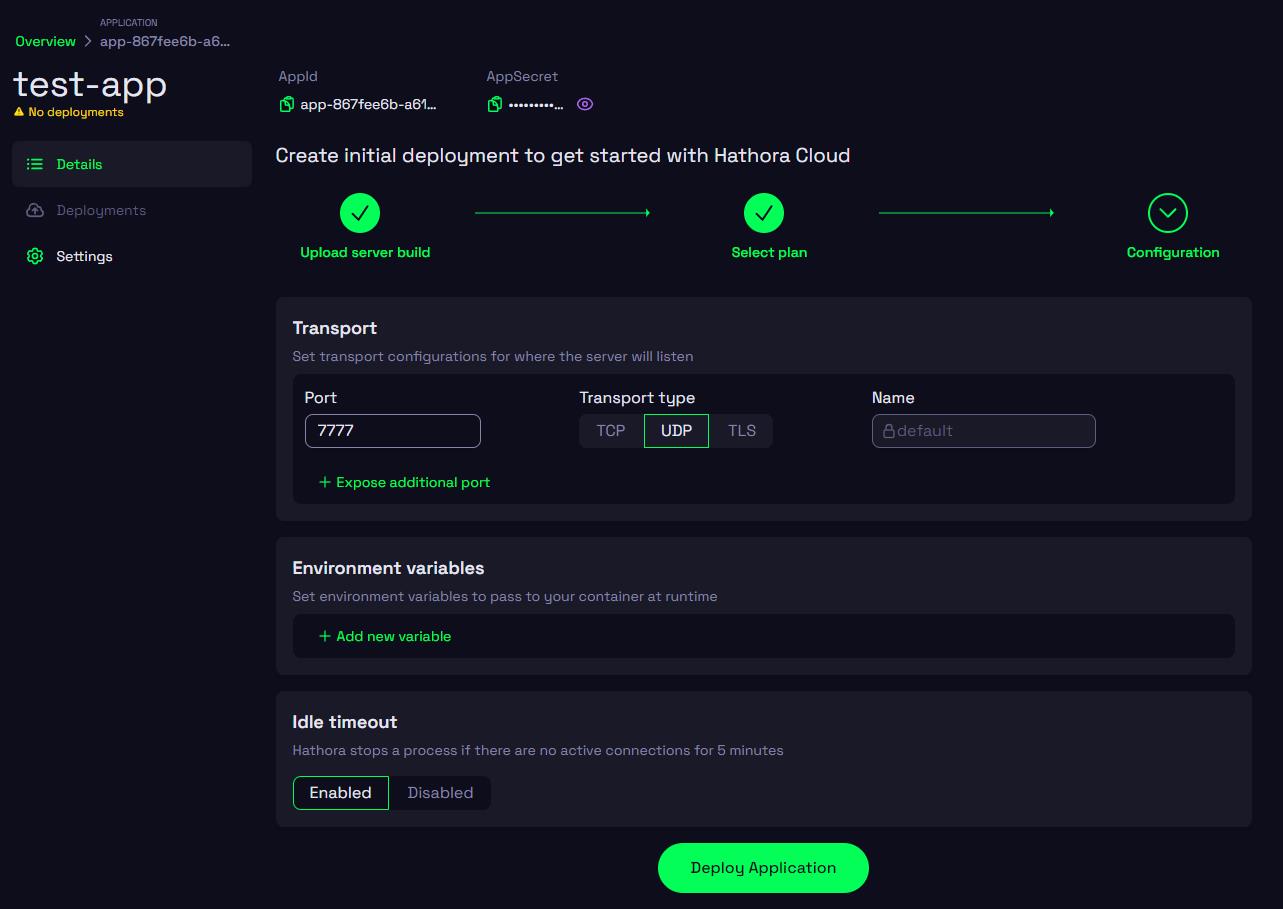This screenshot has height=909, width=1283.
Task: Click the Deploy Application button
Action: 763,868
